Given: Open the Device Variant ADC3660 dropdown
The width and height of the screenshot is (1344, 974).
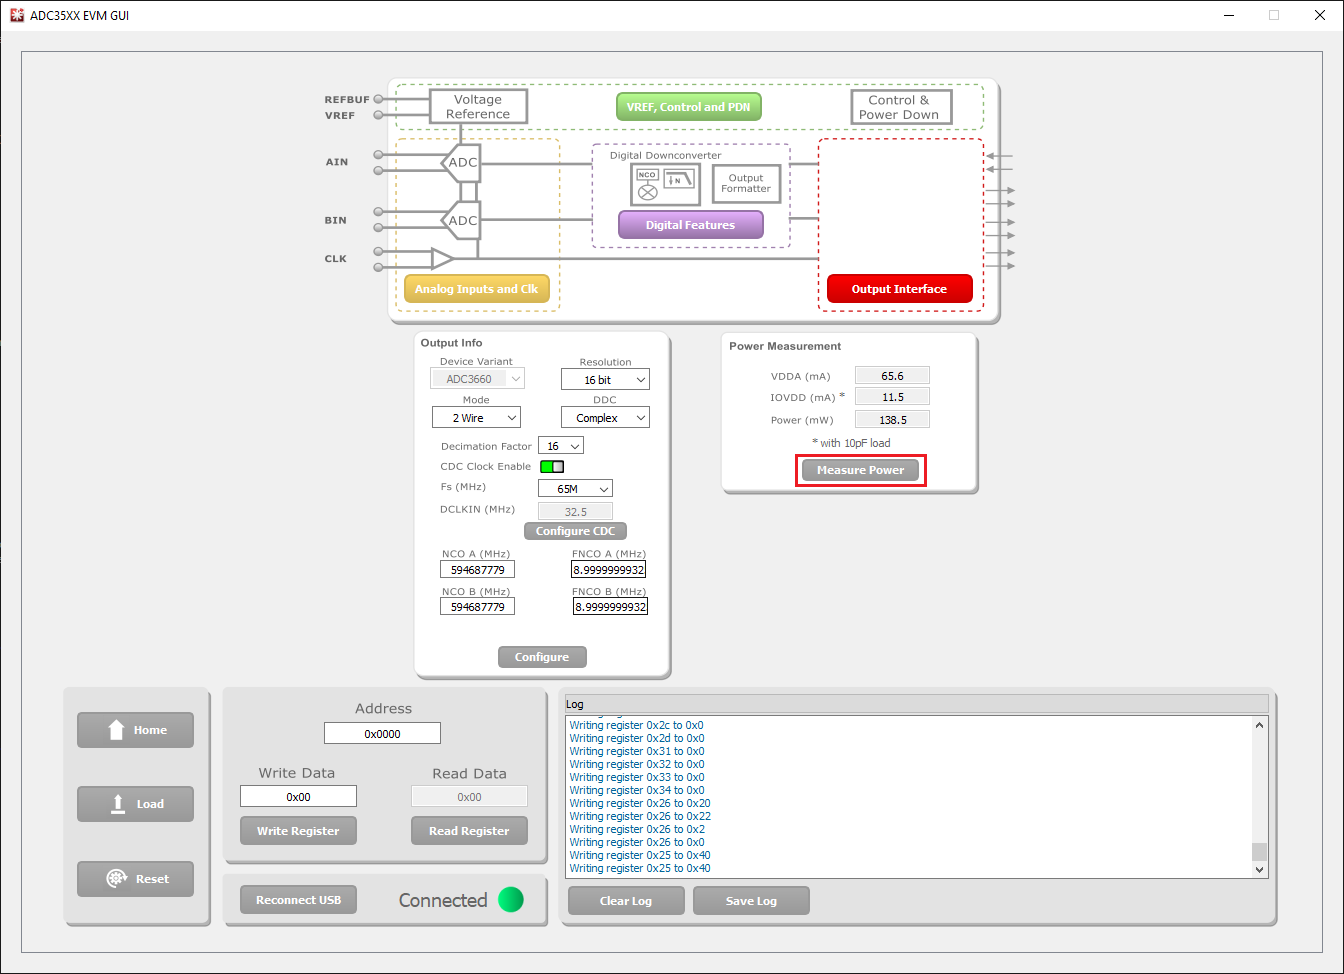Looking at the screenshot, I should (477, 379).
